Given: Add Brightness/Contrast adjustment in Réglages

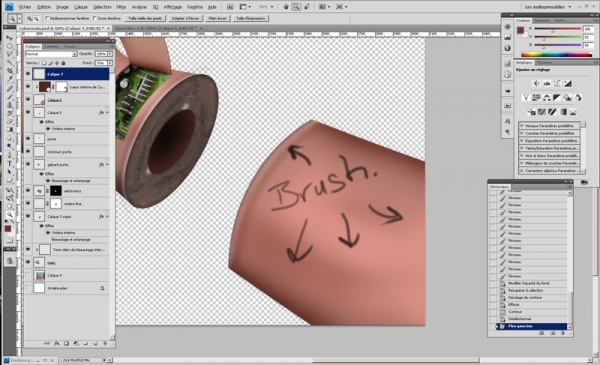Looking at the screenshot, I should coord(536,83).
